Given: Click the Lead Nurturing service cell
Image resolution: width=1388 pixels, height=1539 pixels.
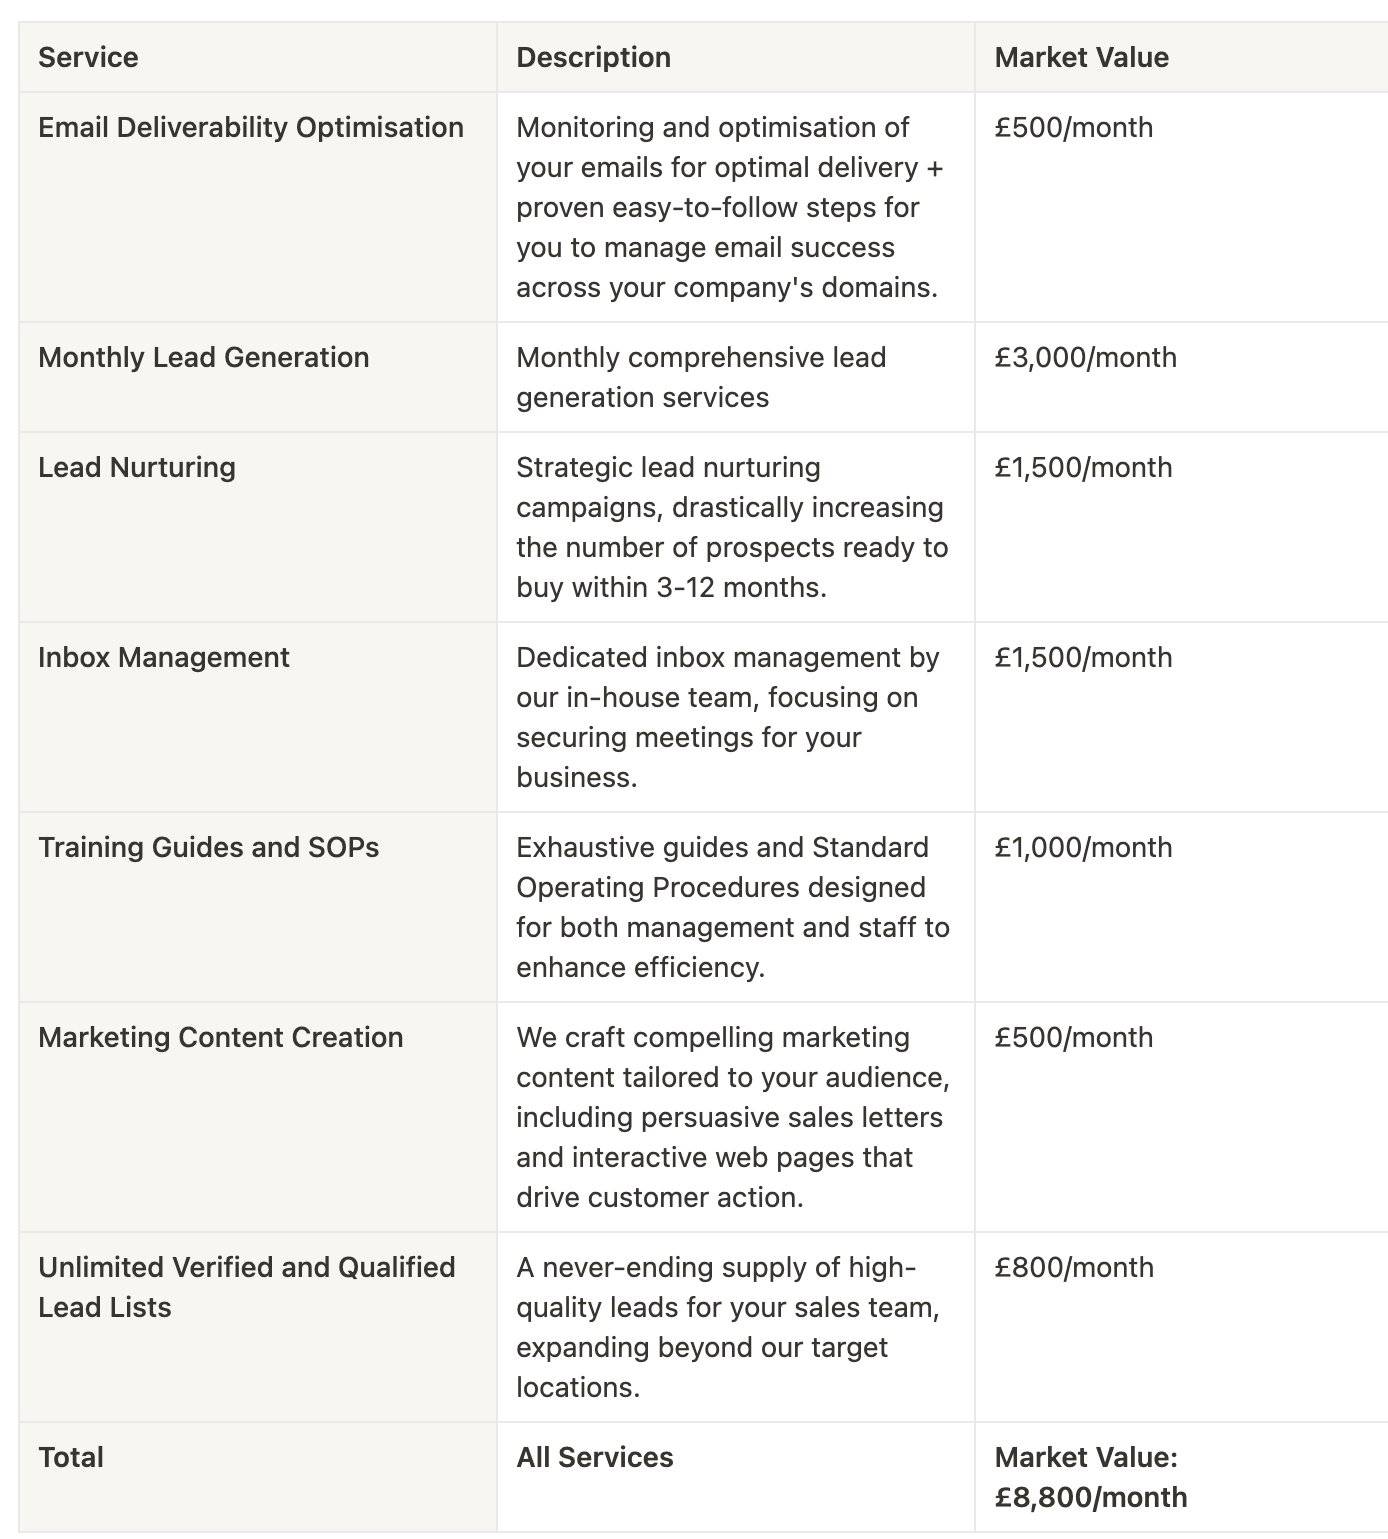Looking at the screenshot, I should (x=258, y=527).
